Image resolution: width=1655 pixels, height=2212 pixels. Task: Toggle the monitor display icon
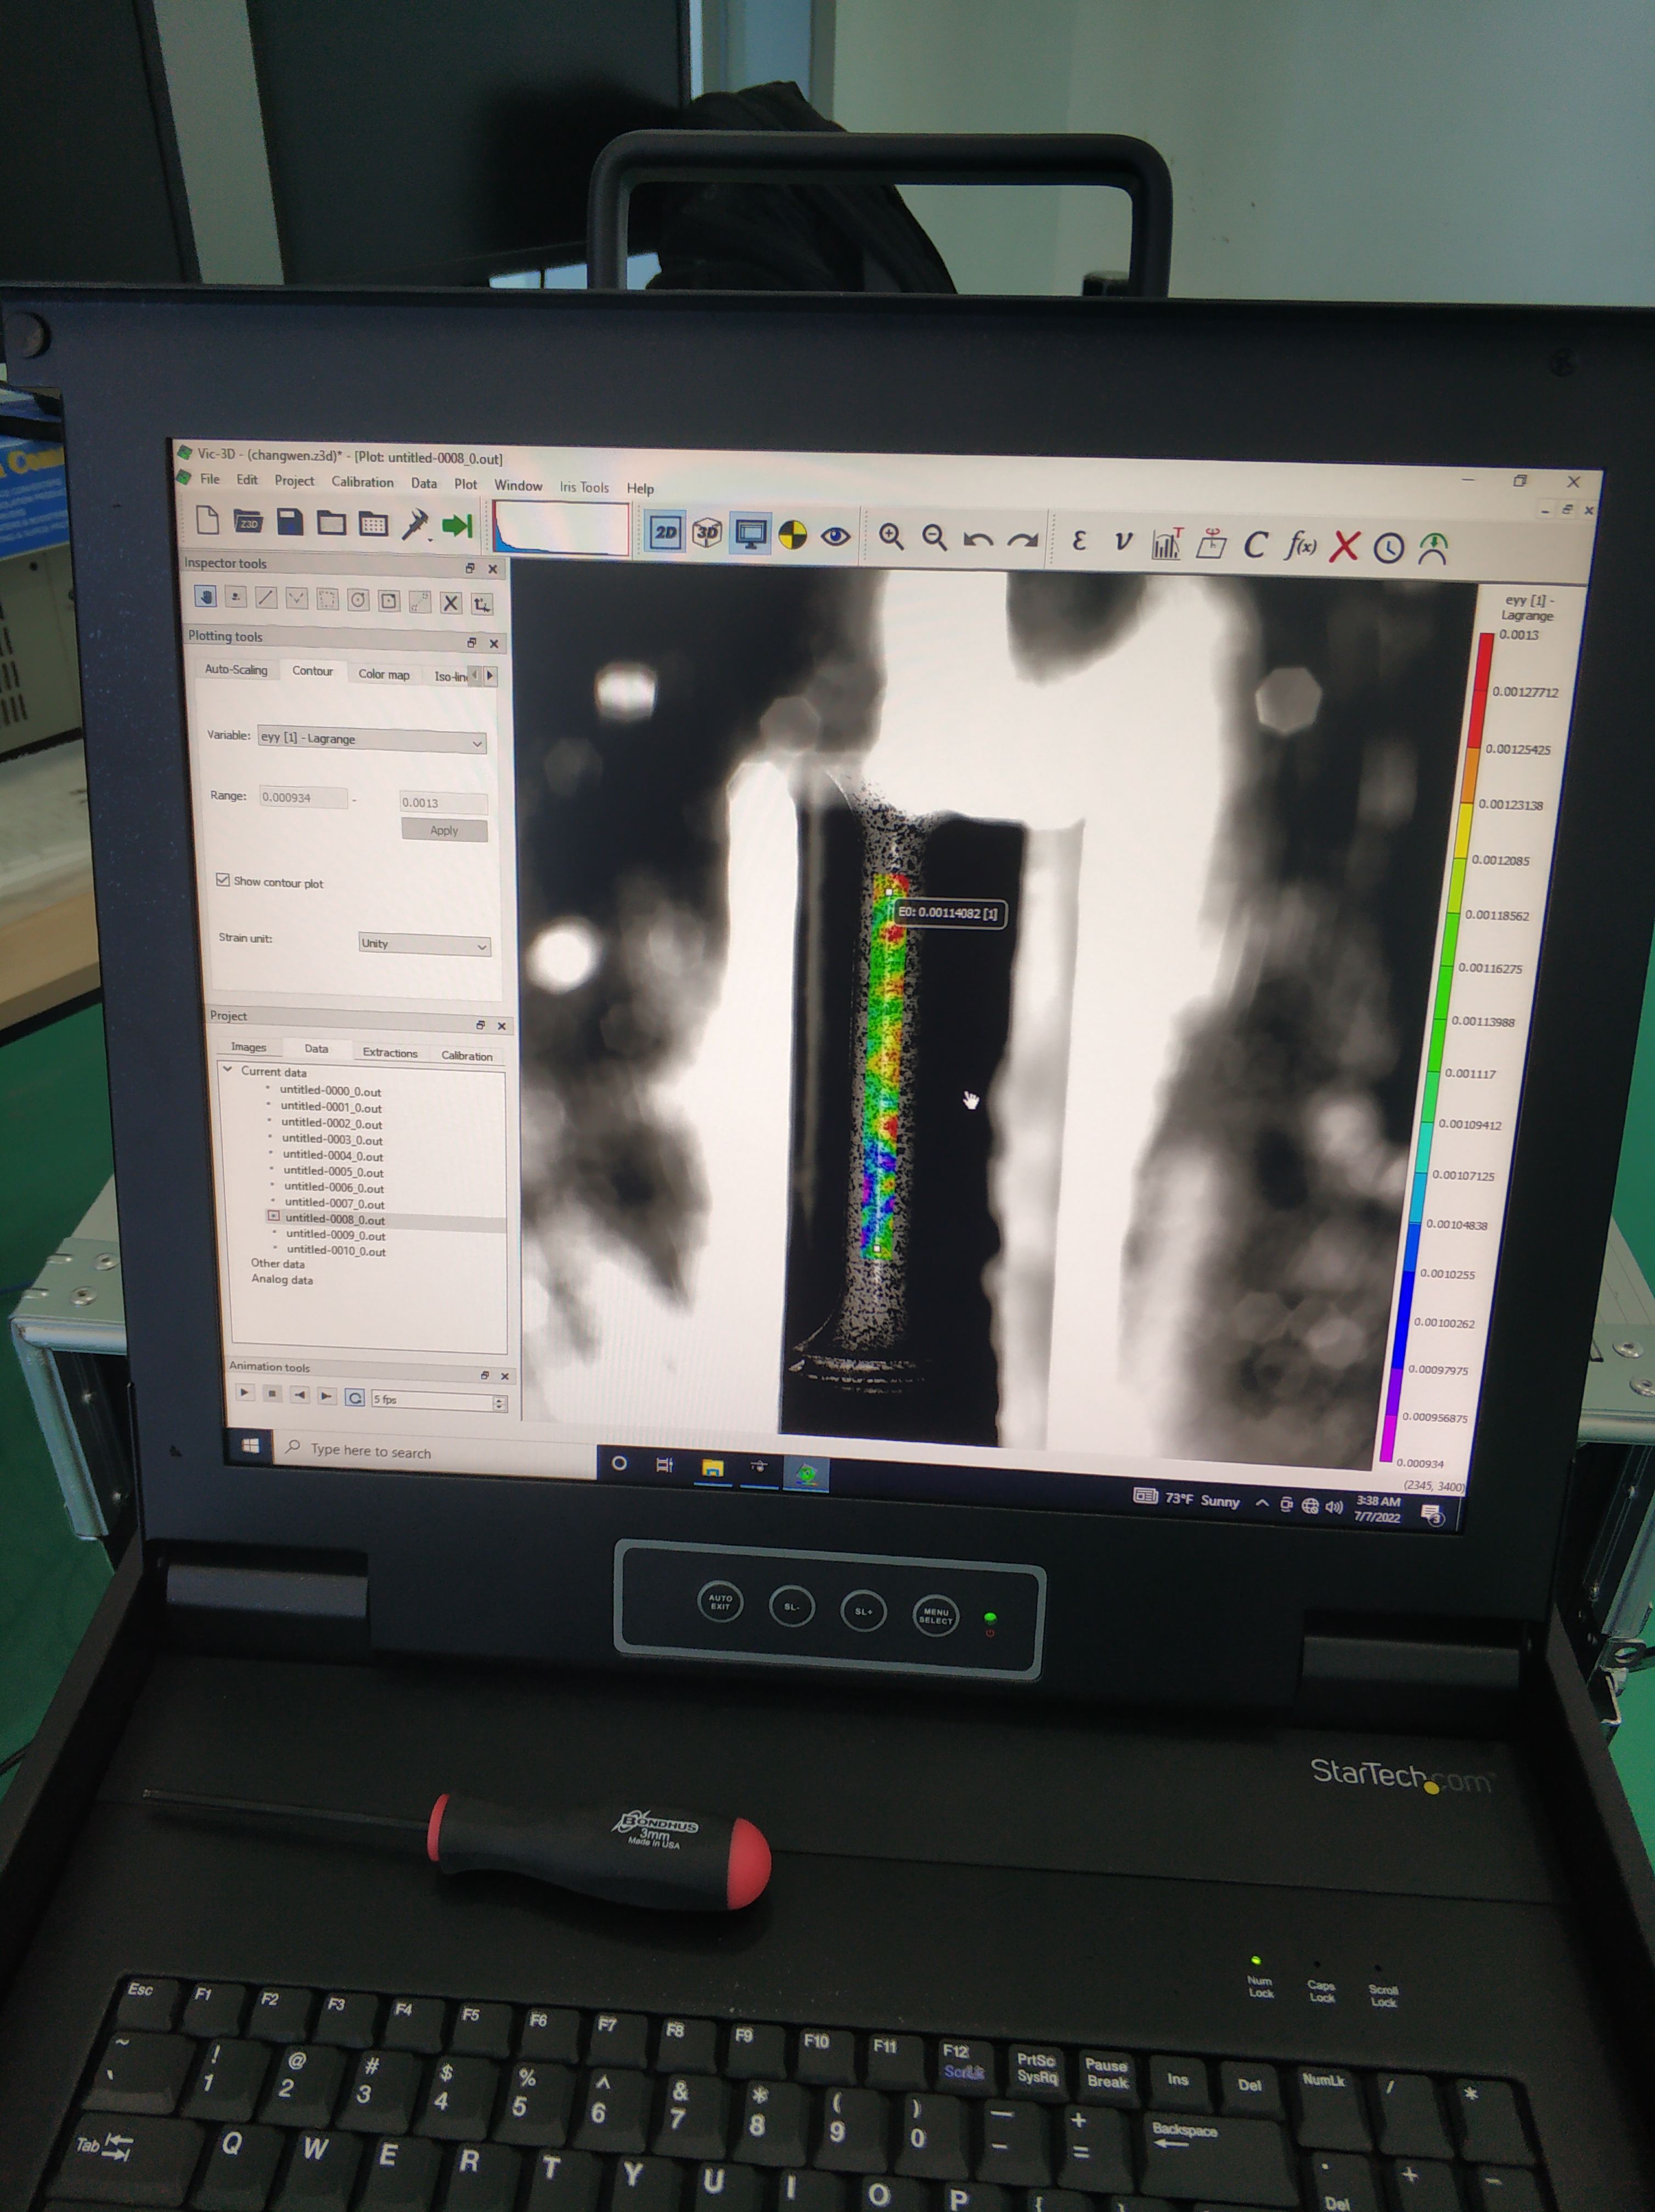[750, 534]
